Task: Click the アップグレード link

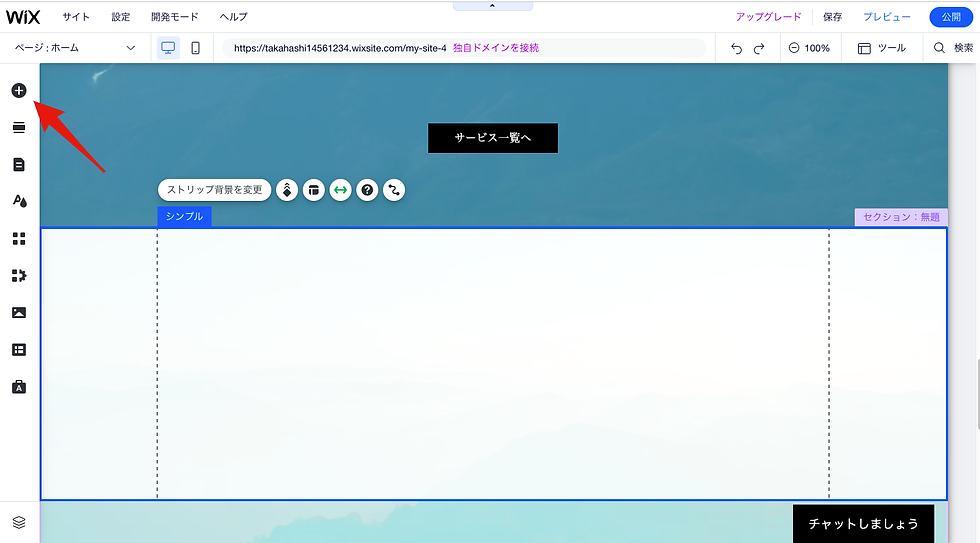Action: [x=768, y=17]
